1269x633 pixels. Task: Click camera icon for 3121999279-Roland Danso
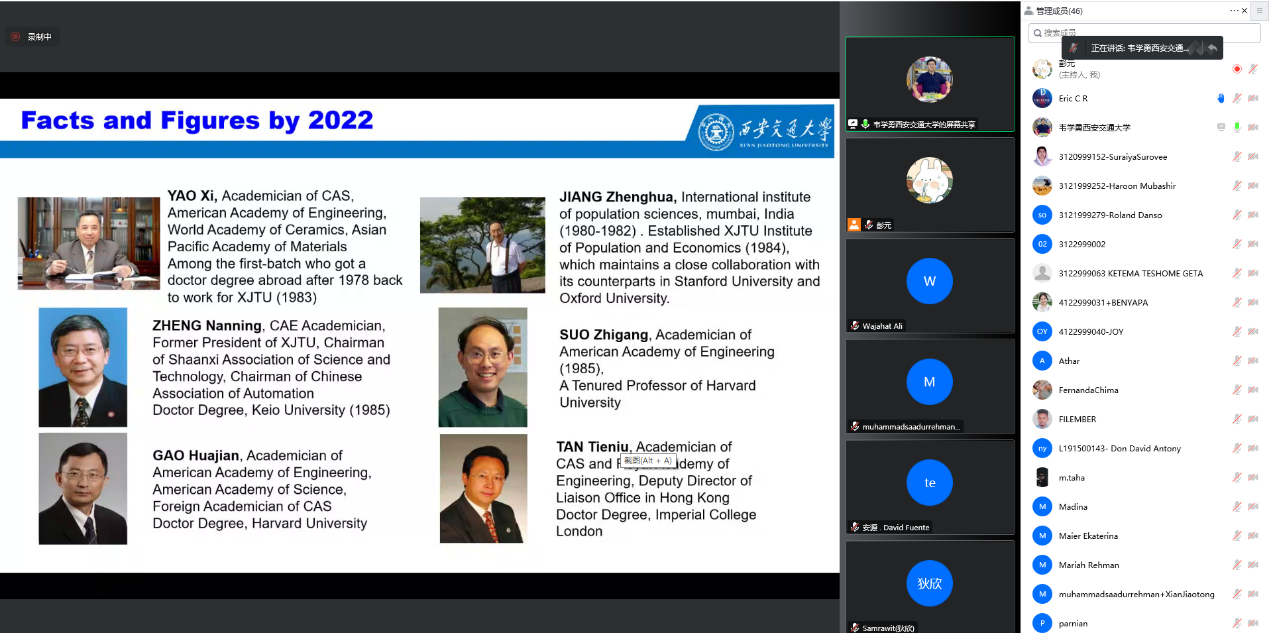(x=1253, y=214)
